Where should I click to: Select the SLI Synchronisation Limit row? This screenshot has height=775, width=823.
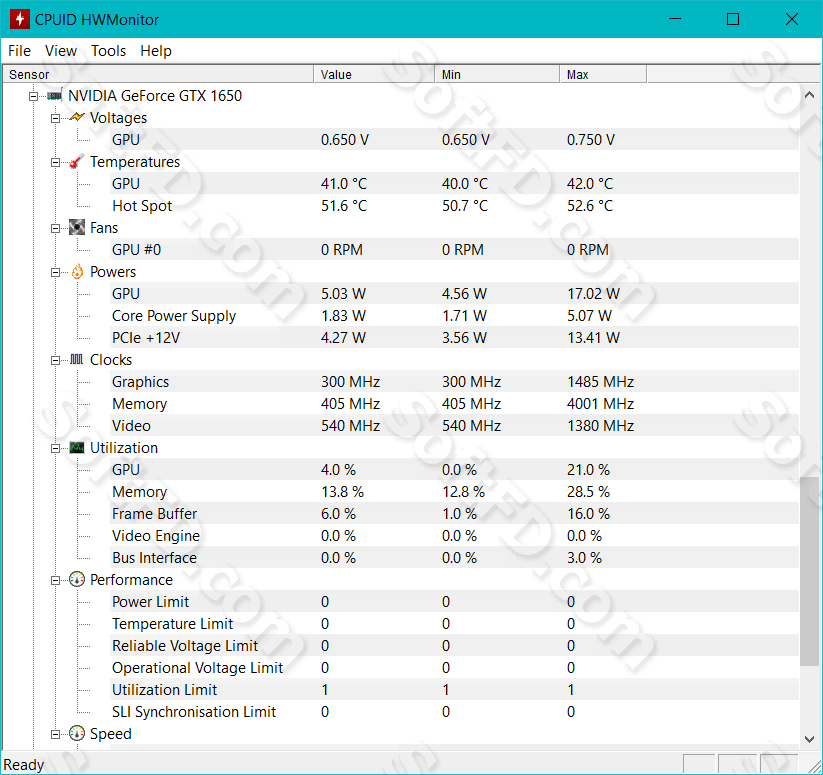click(x=455, y=712)
